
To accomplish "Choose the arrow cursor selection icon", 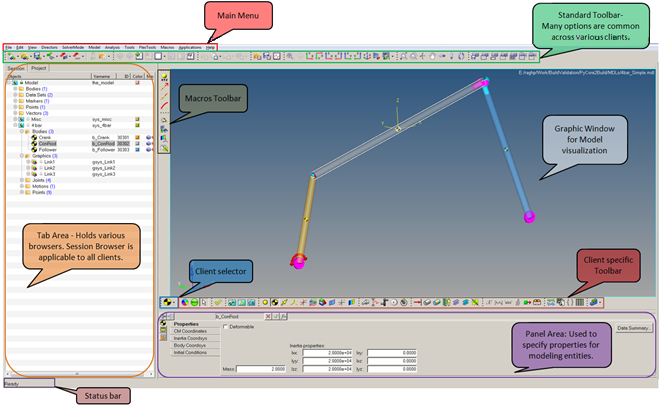I will (x=205, y=302).
